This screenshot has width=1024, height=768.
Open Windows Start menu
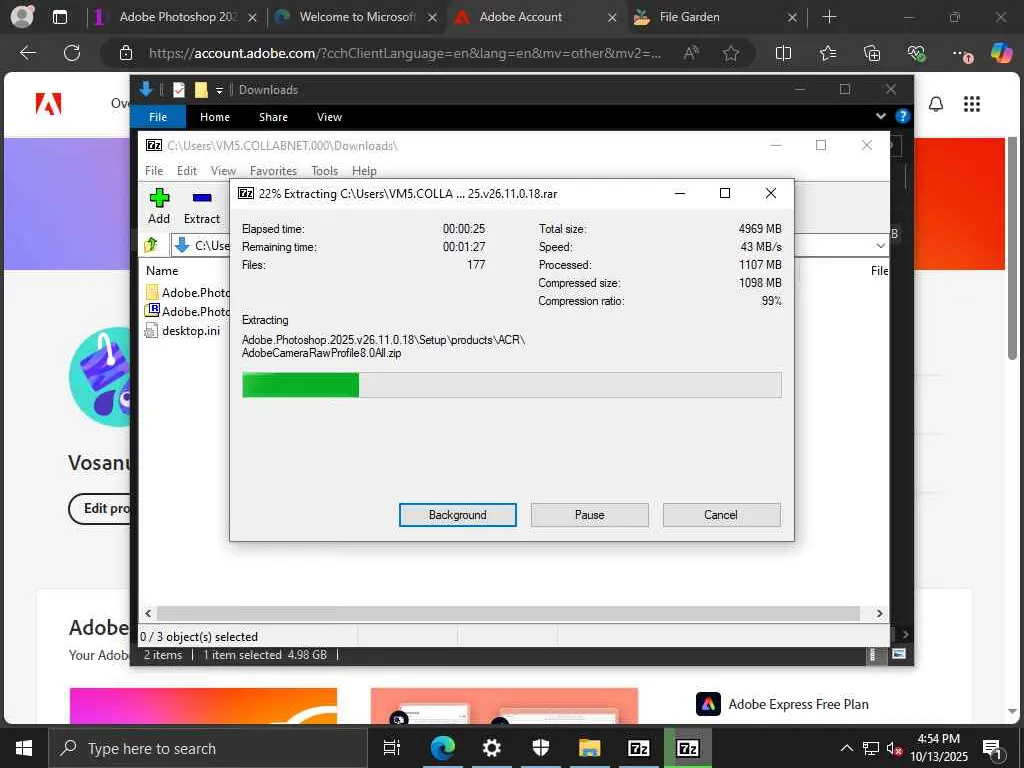24,748
